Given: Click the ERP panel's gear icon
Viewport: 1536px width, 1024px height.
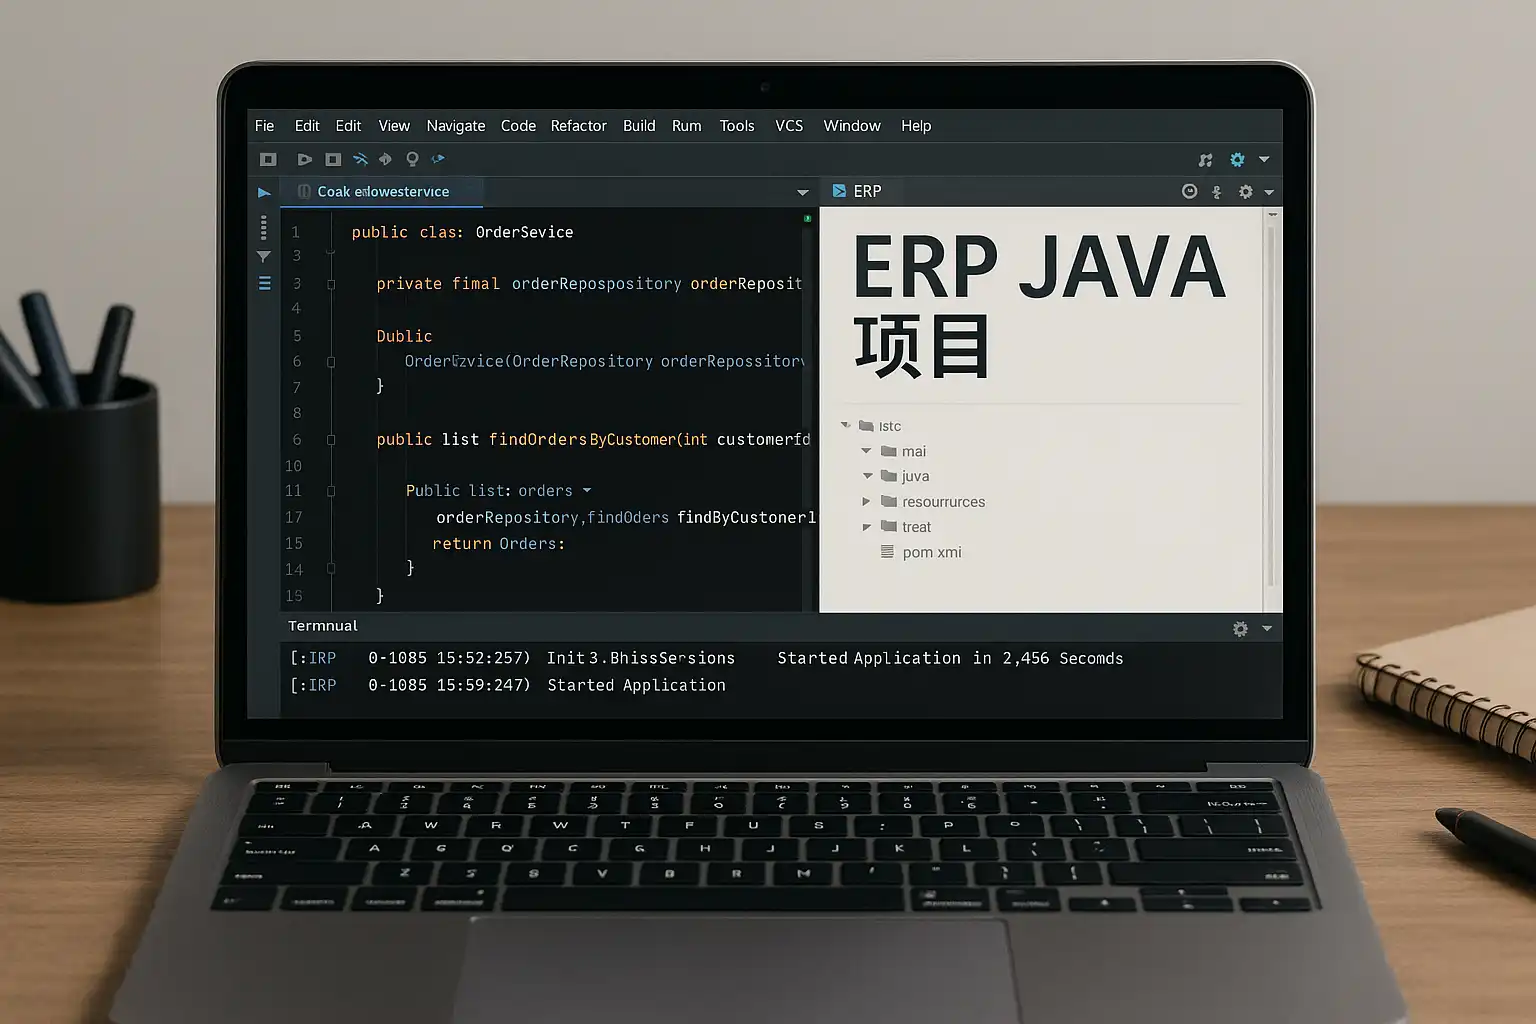Looking at the screenshot, I should coord(1245,192).
